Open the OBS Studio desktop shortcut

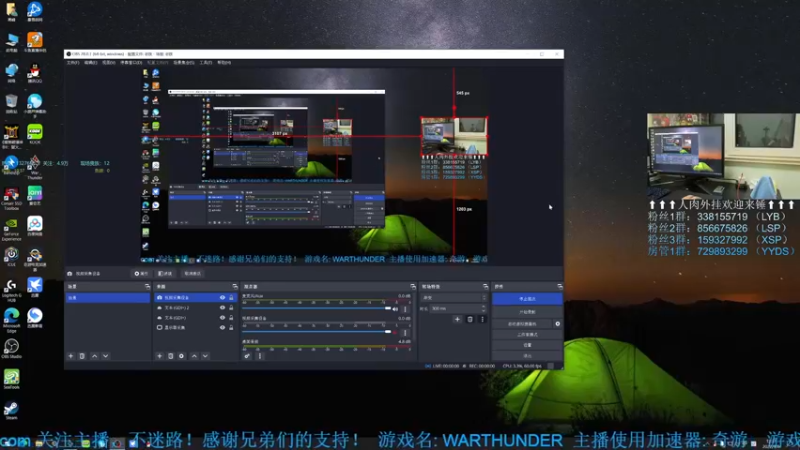coord(11,348)
